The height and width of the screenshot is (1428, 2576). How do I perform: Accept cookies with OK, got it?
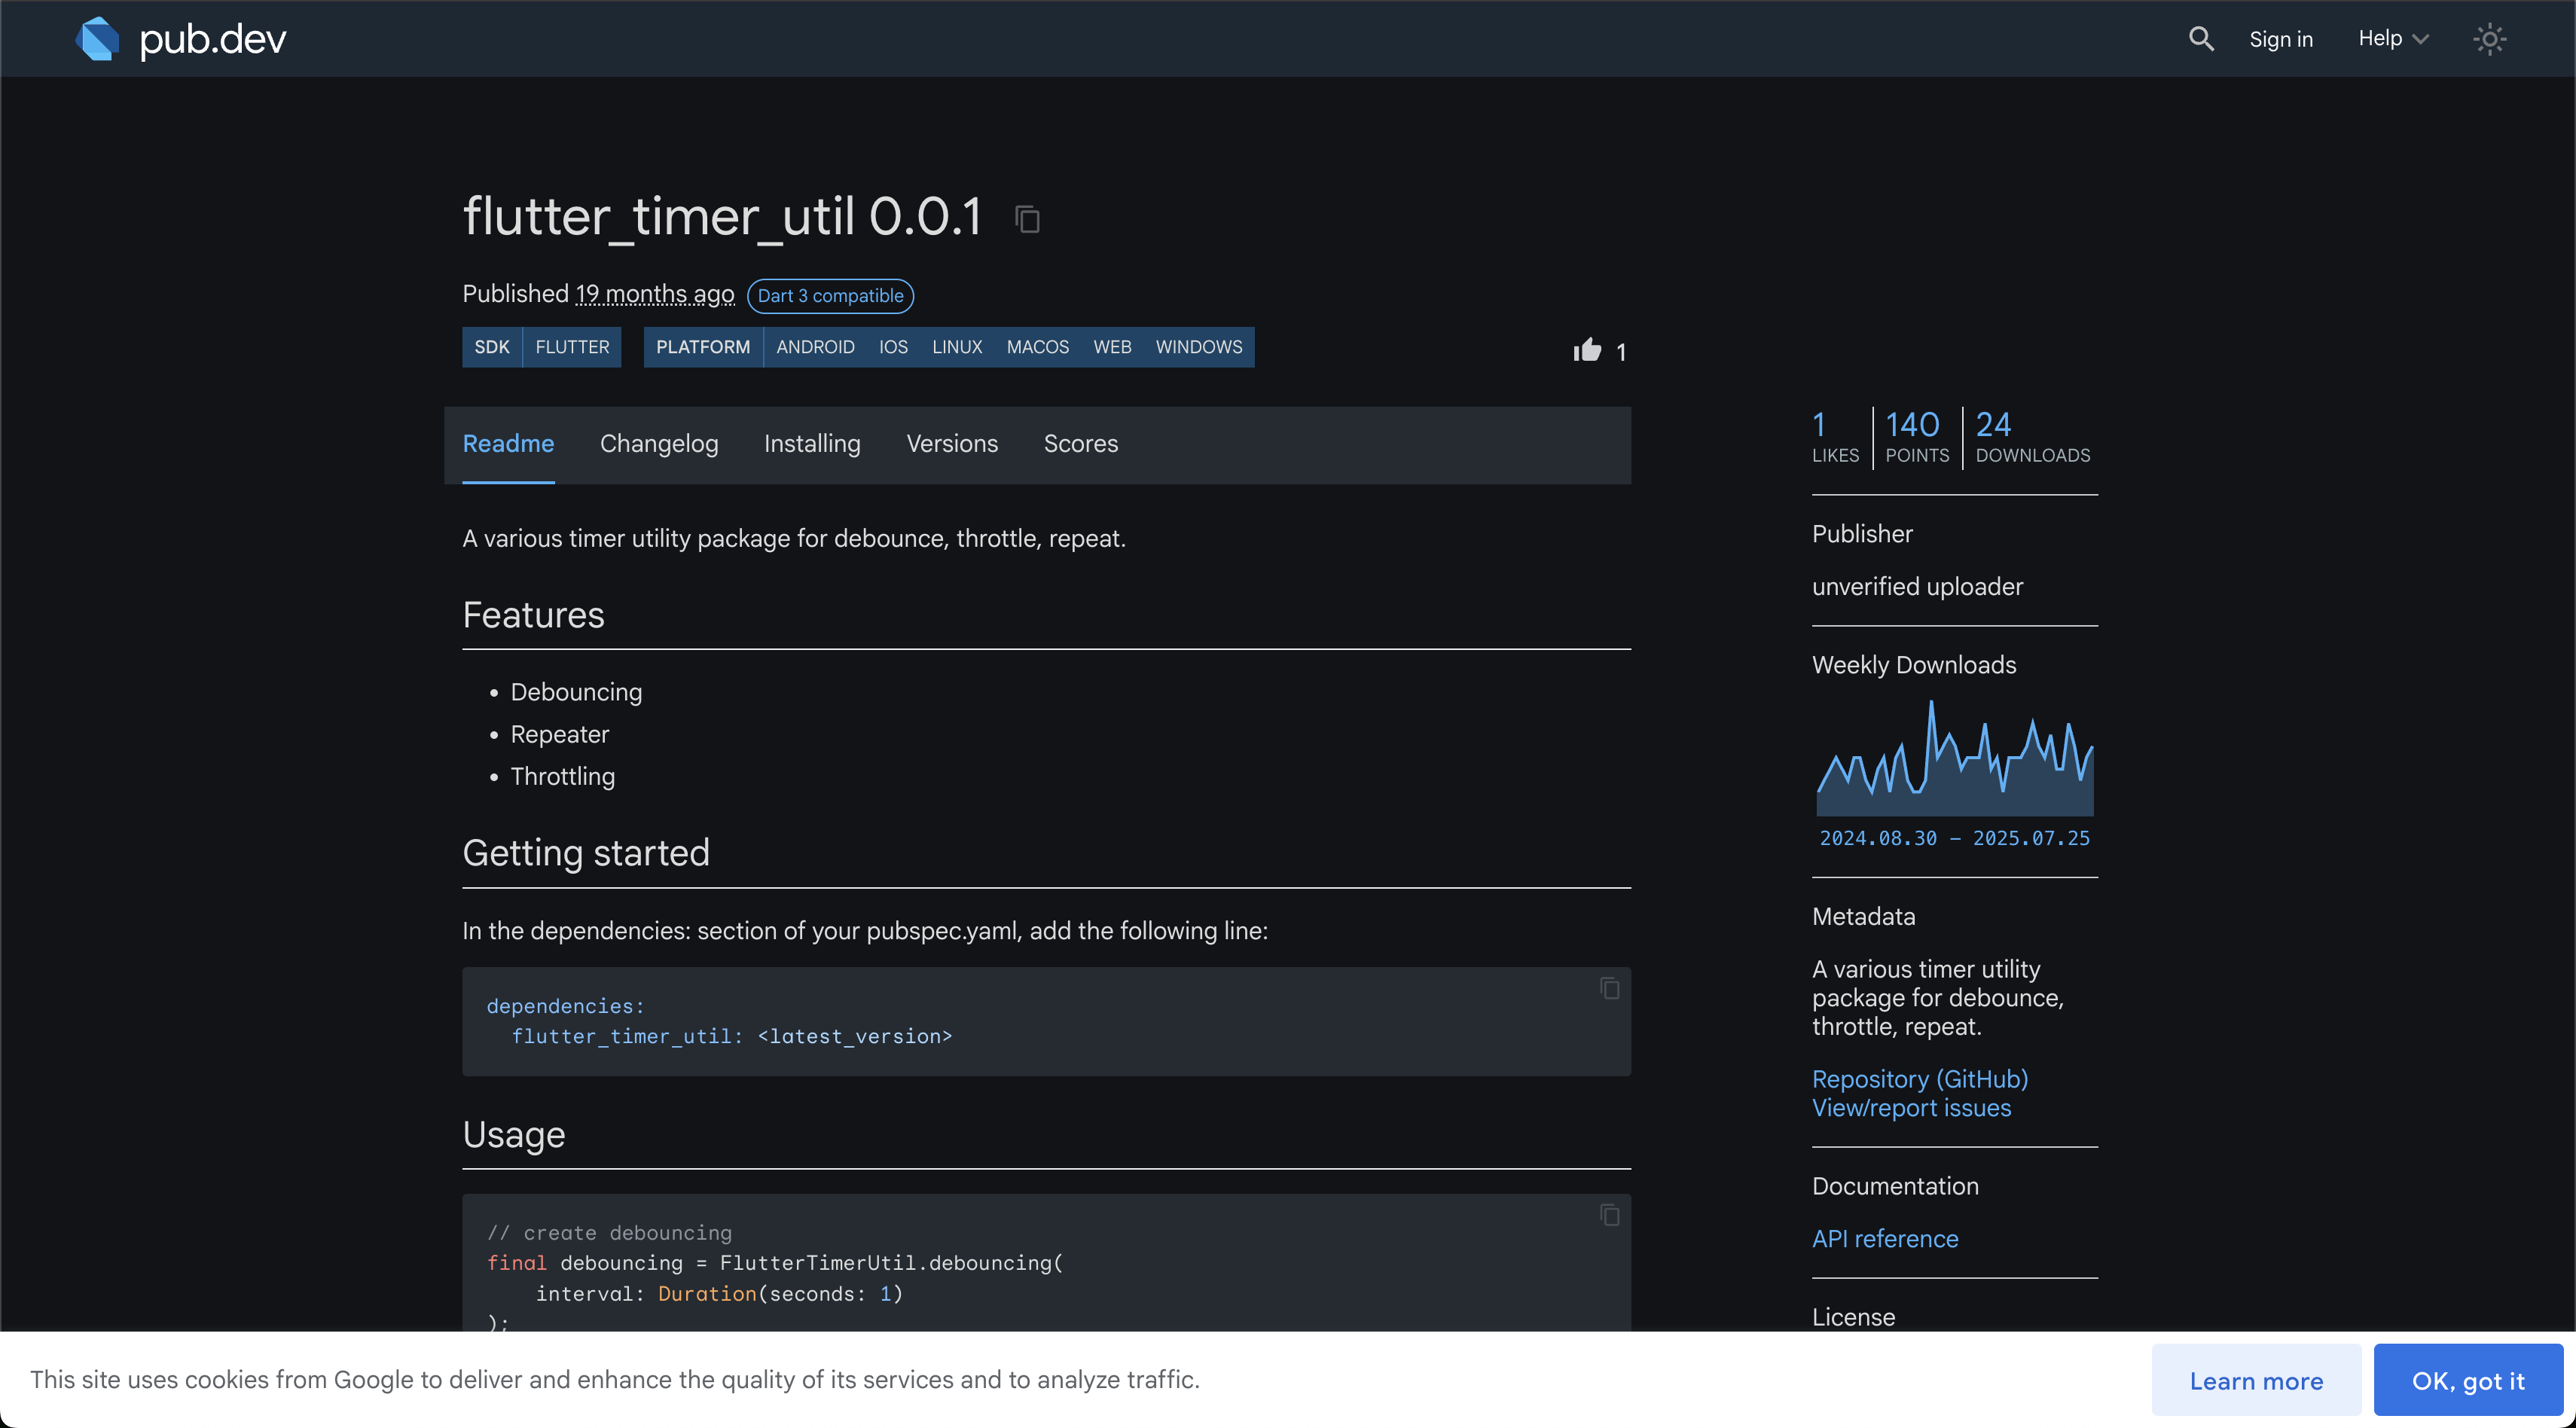click(x=2467, y=1380)
